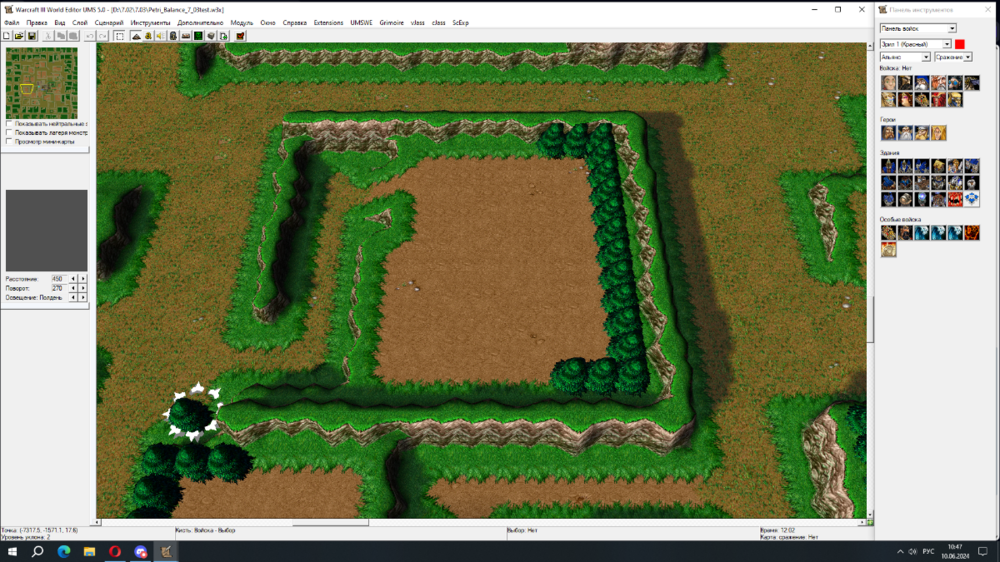Open the Инструменты menu
This screenshot has width=1000, height=562.
tap(150, 22)
